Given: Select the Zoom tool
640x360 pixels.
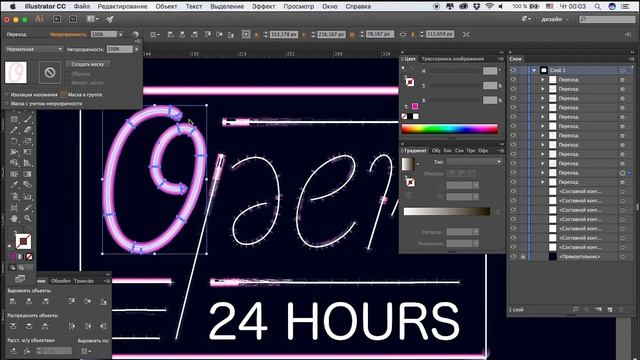Looking at the screenshot, I should [28, 219].
